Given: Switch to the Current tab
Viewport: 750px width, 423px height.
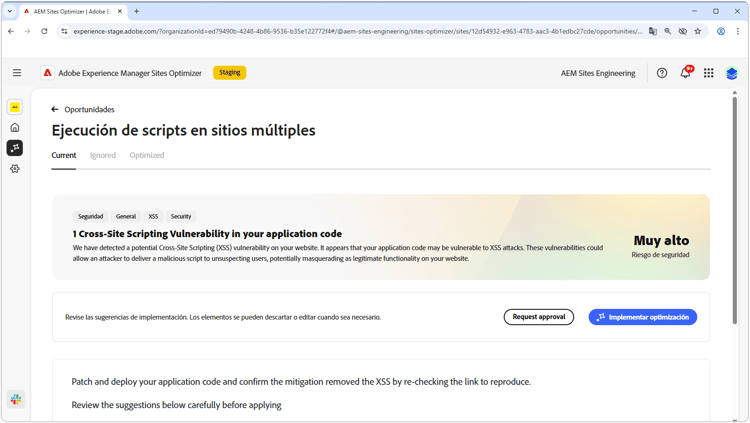Looking at the screenshot, I should [64, 155].
